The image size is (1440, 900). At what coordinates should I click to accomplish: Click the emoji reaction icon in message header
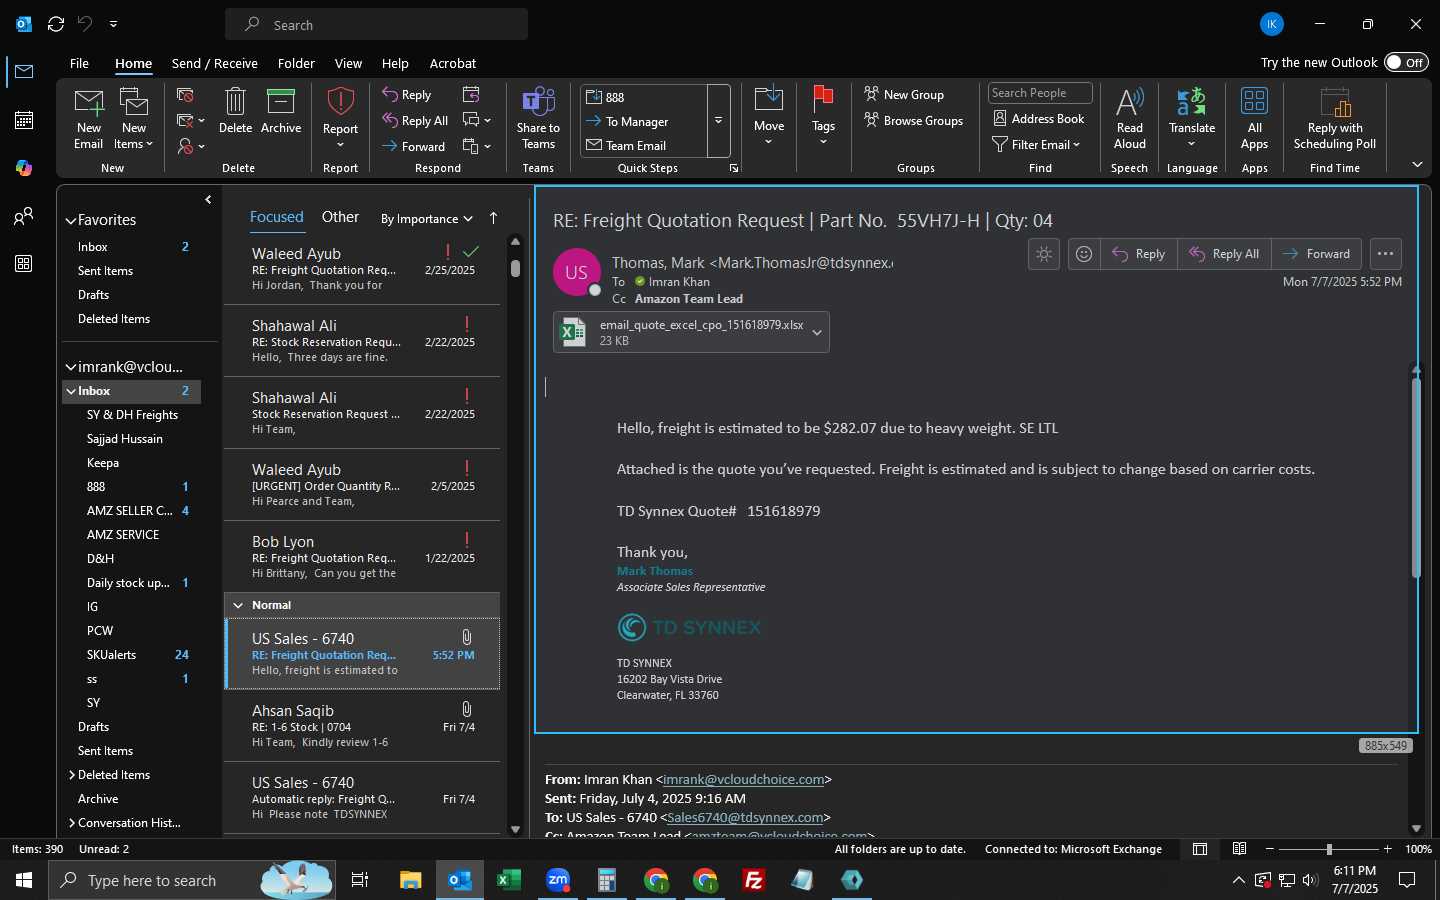point(1084,254)
